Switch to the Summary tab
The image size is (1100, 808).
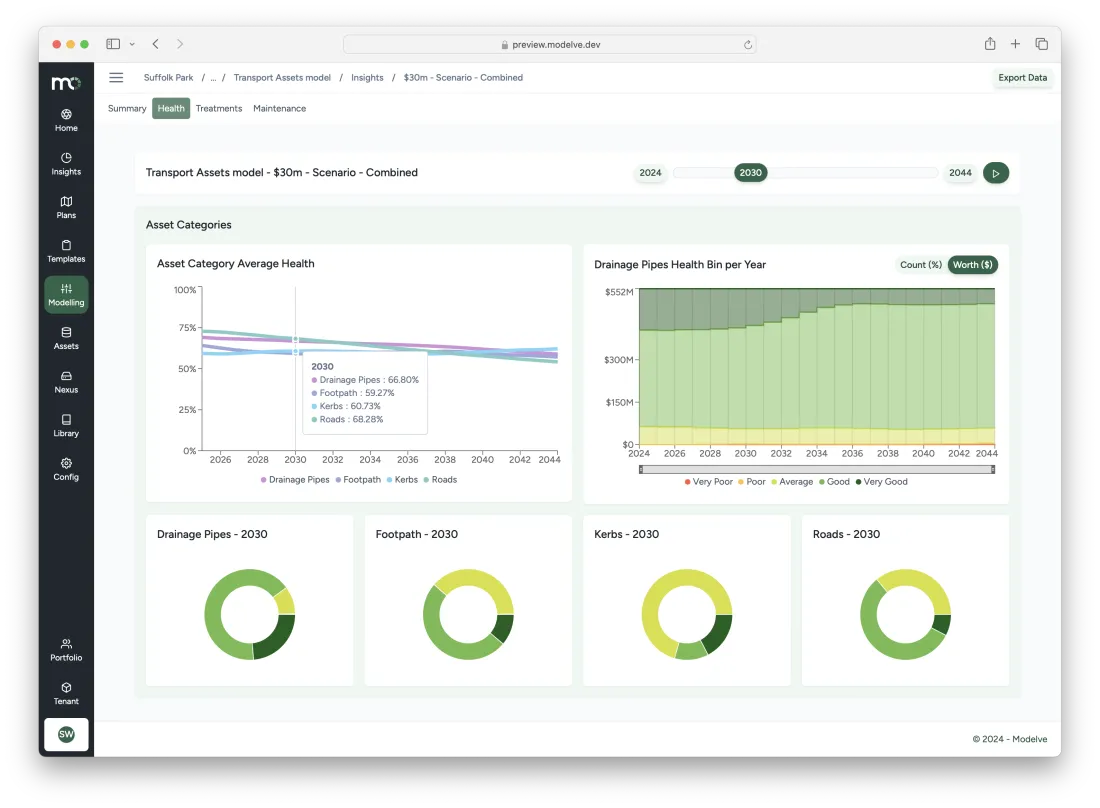point(127,109)
